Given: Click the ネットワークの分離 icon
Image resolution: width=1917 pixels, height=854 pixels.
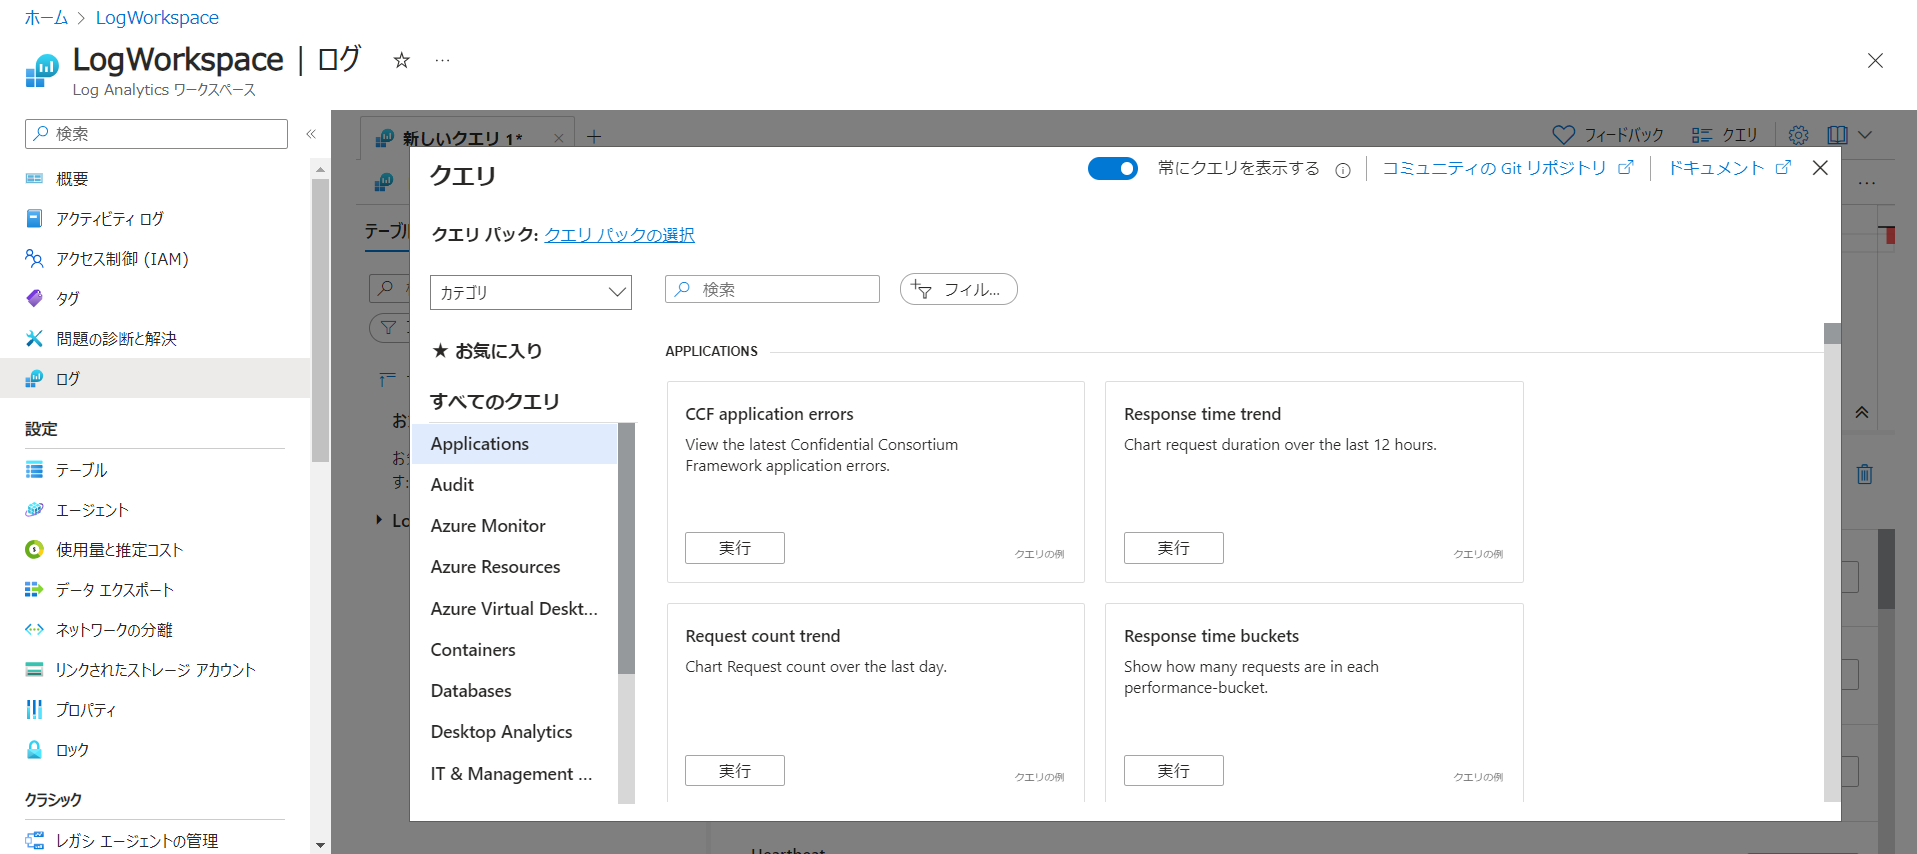Looking at the screenshot, I should coord(34,629).
